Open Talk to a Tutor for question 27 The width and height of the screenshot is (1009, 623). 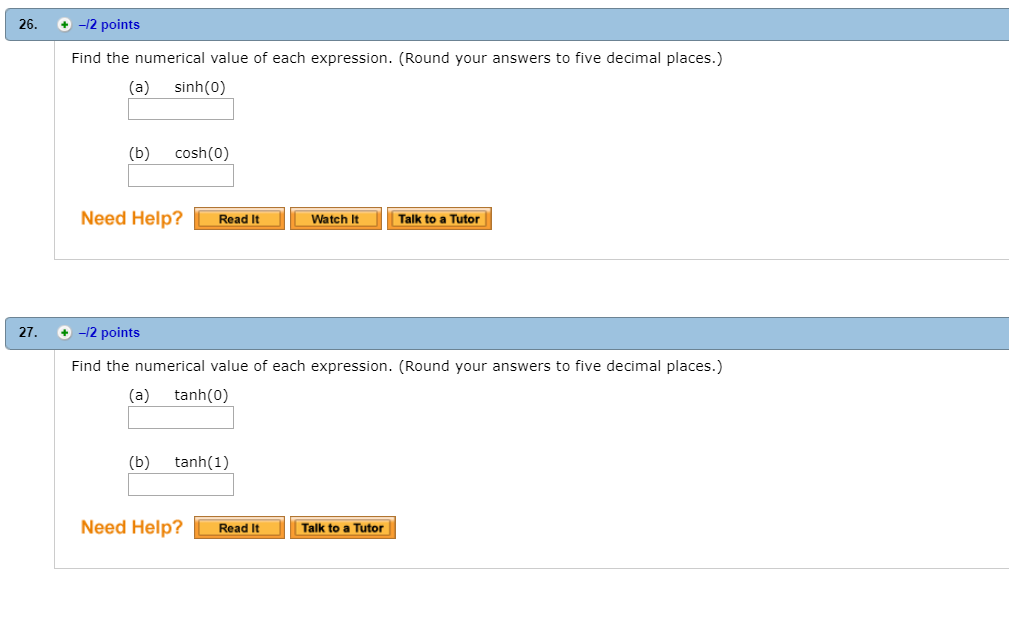tap(343, 527)
